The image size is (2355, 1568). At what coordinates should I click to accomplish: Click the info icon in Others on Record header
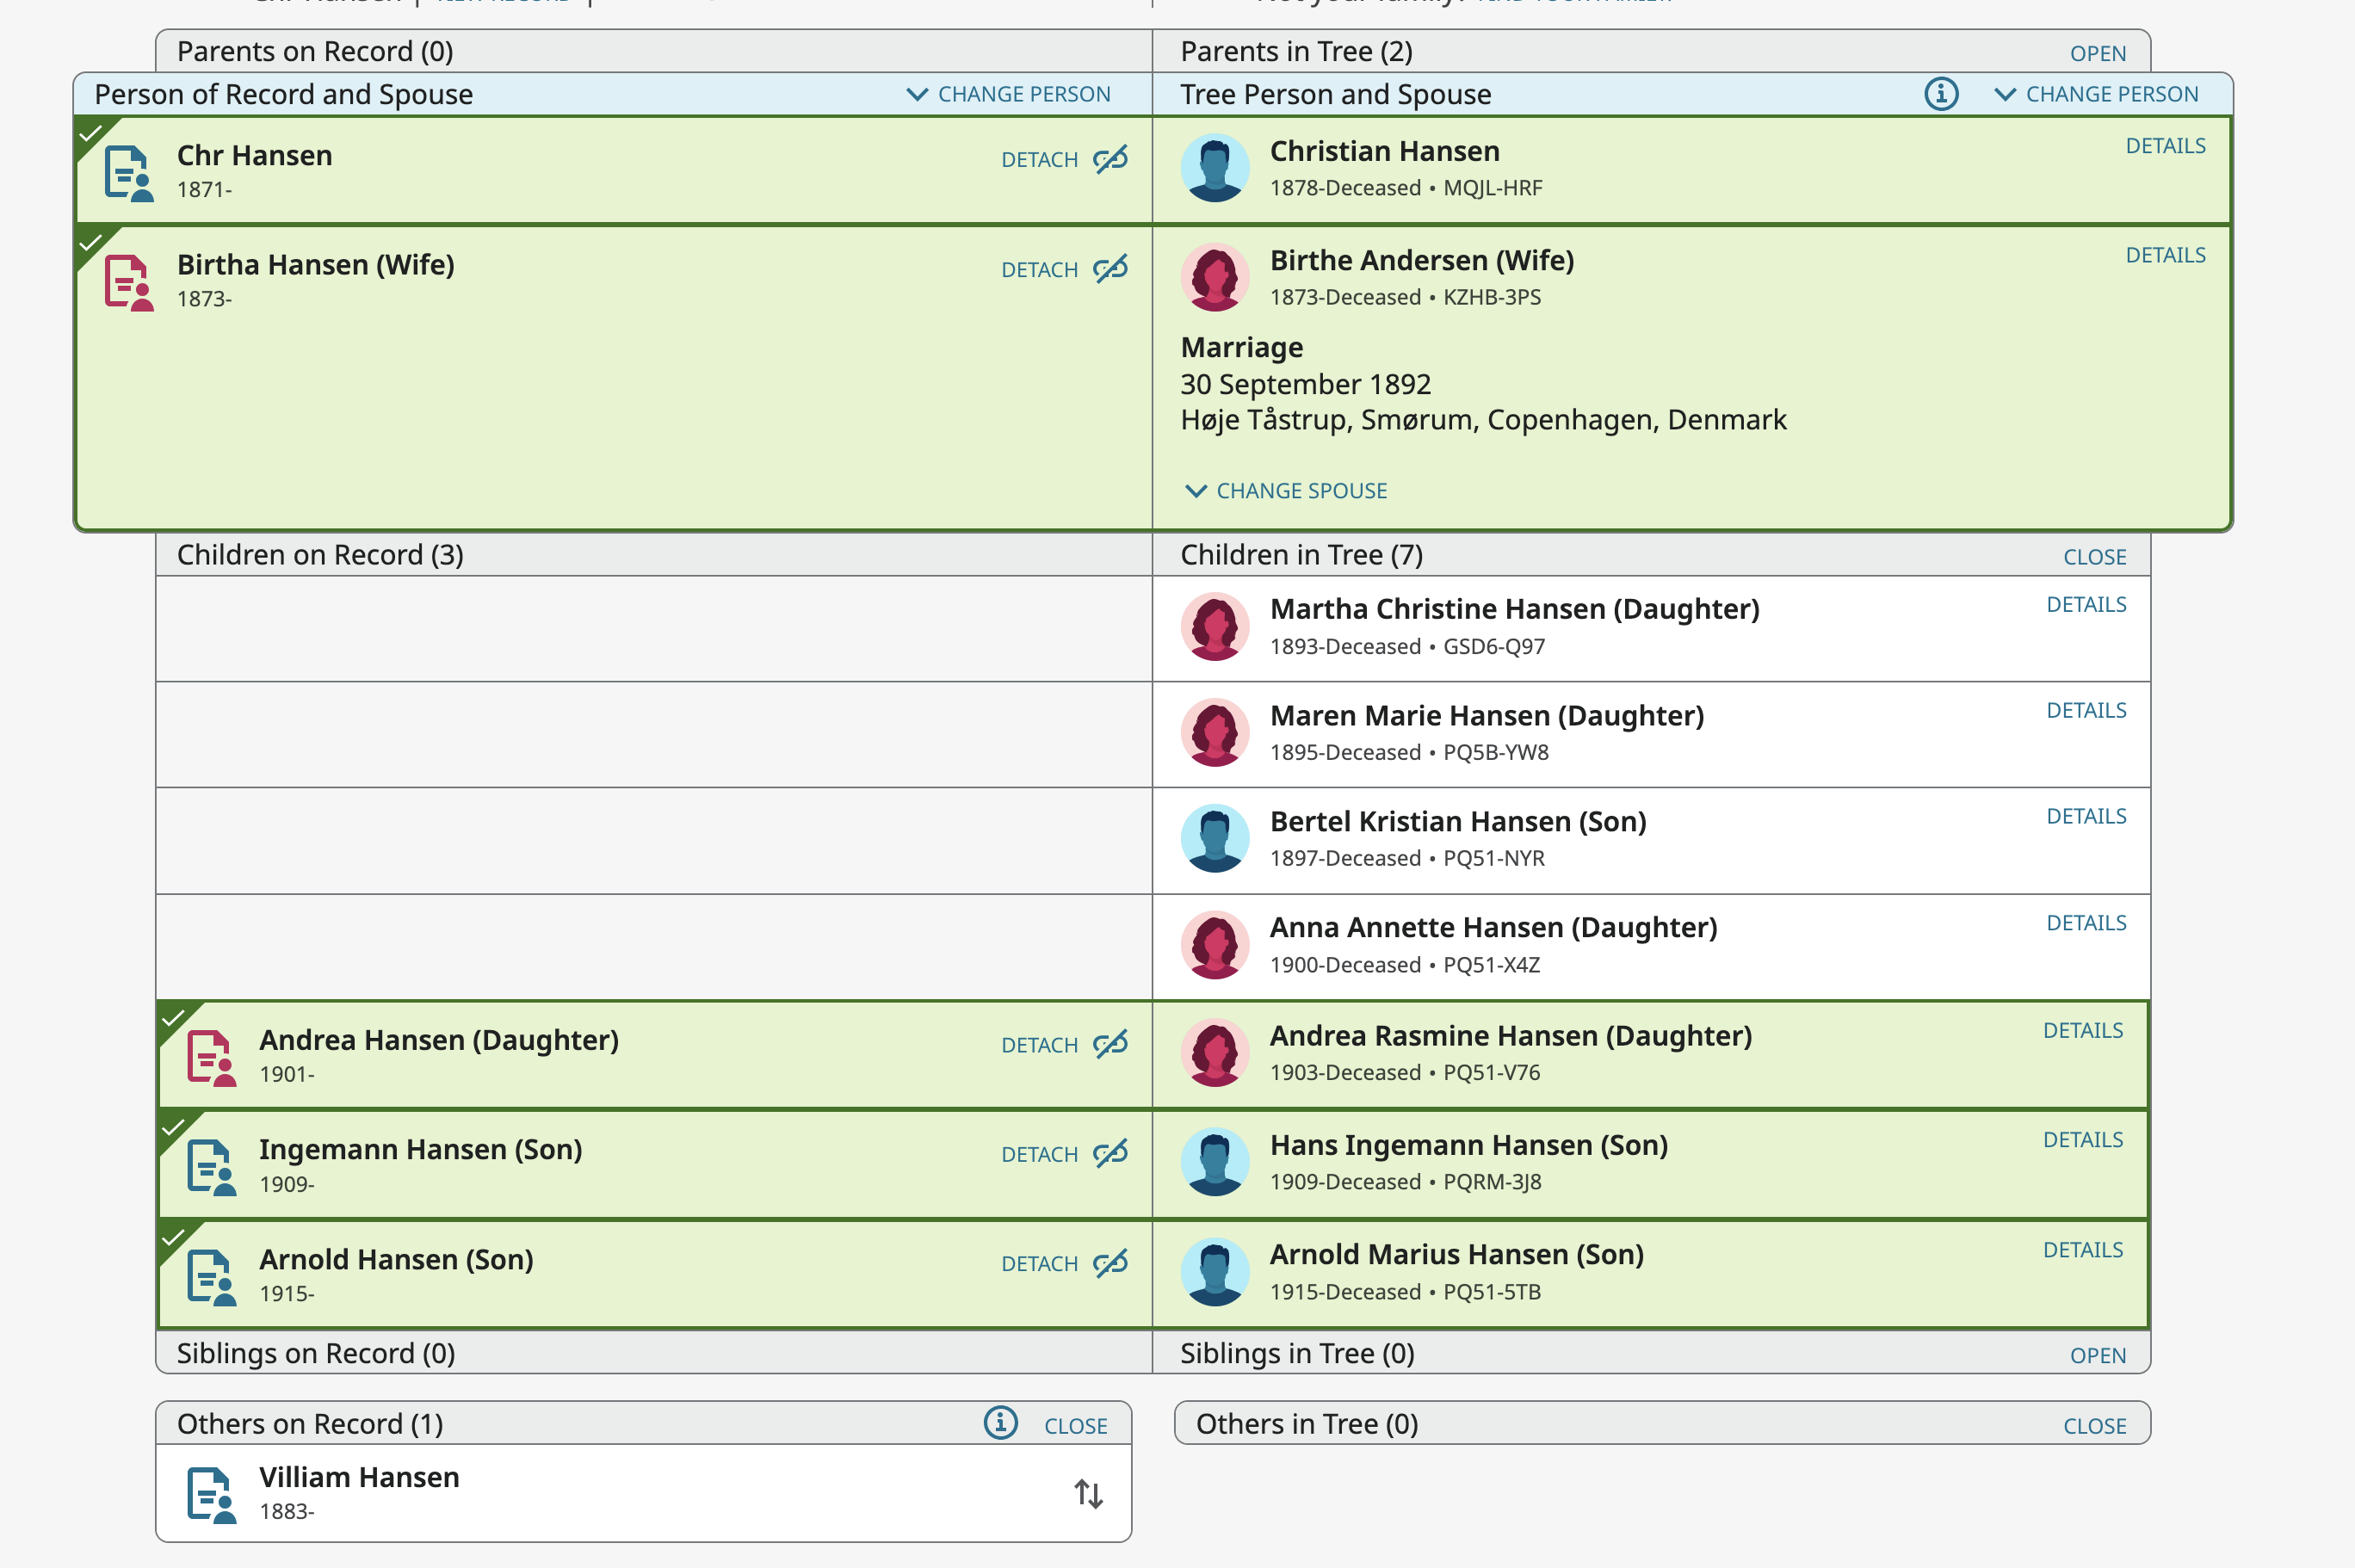coord(1000,1423)
